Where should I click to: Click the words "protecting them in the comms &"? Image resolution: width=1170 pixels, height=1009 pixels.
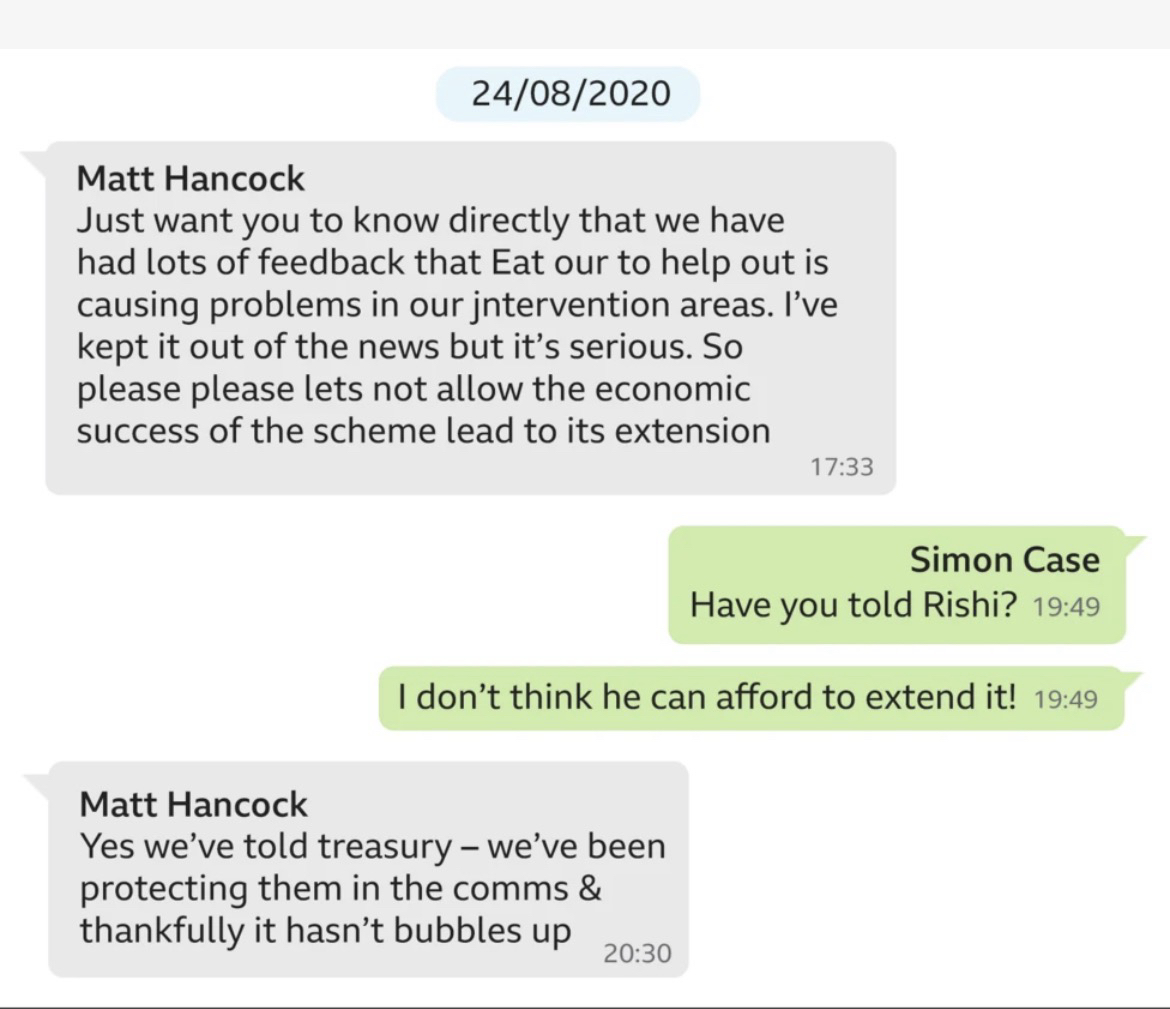341,888
